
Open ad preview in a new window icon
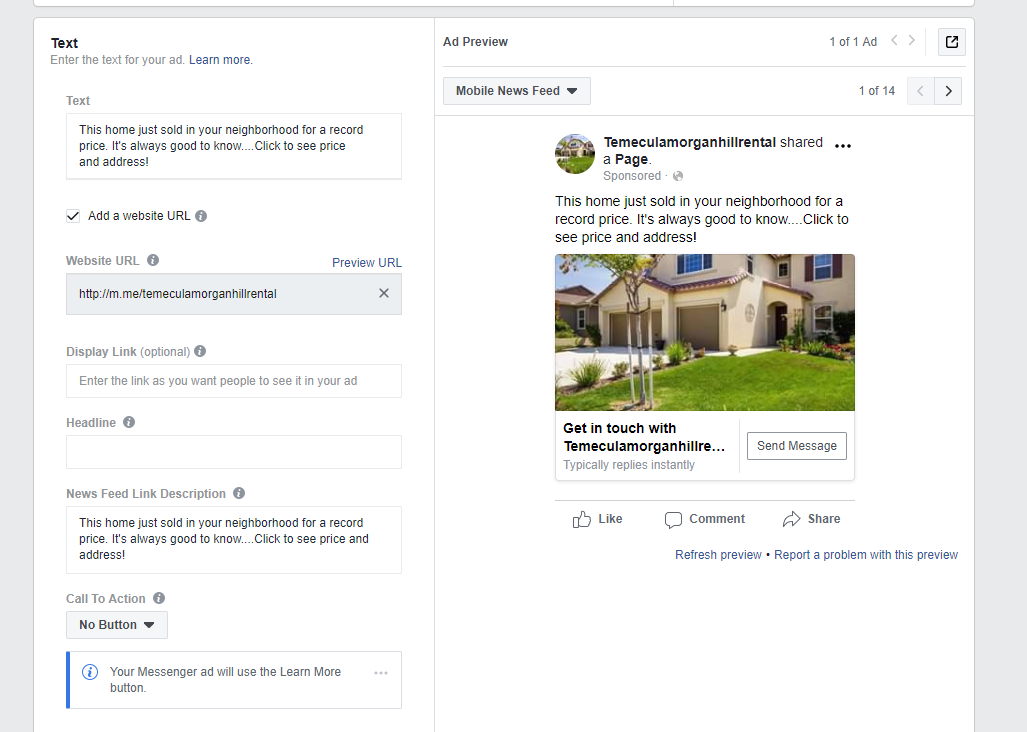pyautogui.click(x=952, y=42)
